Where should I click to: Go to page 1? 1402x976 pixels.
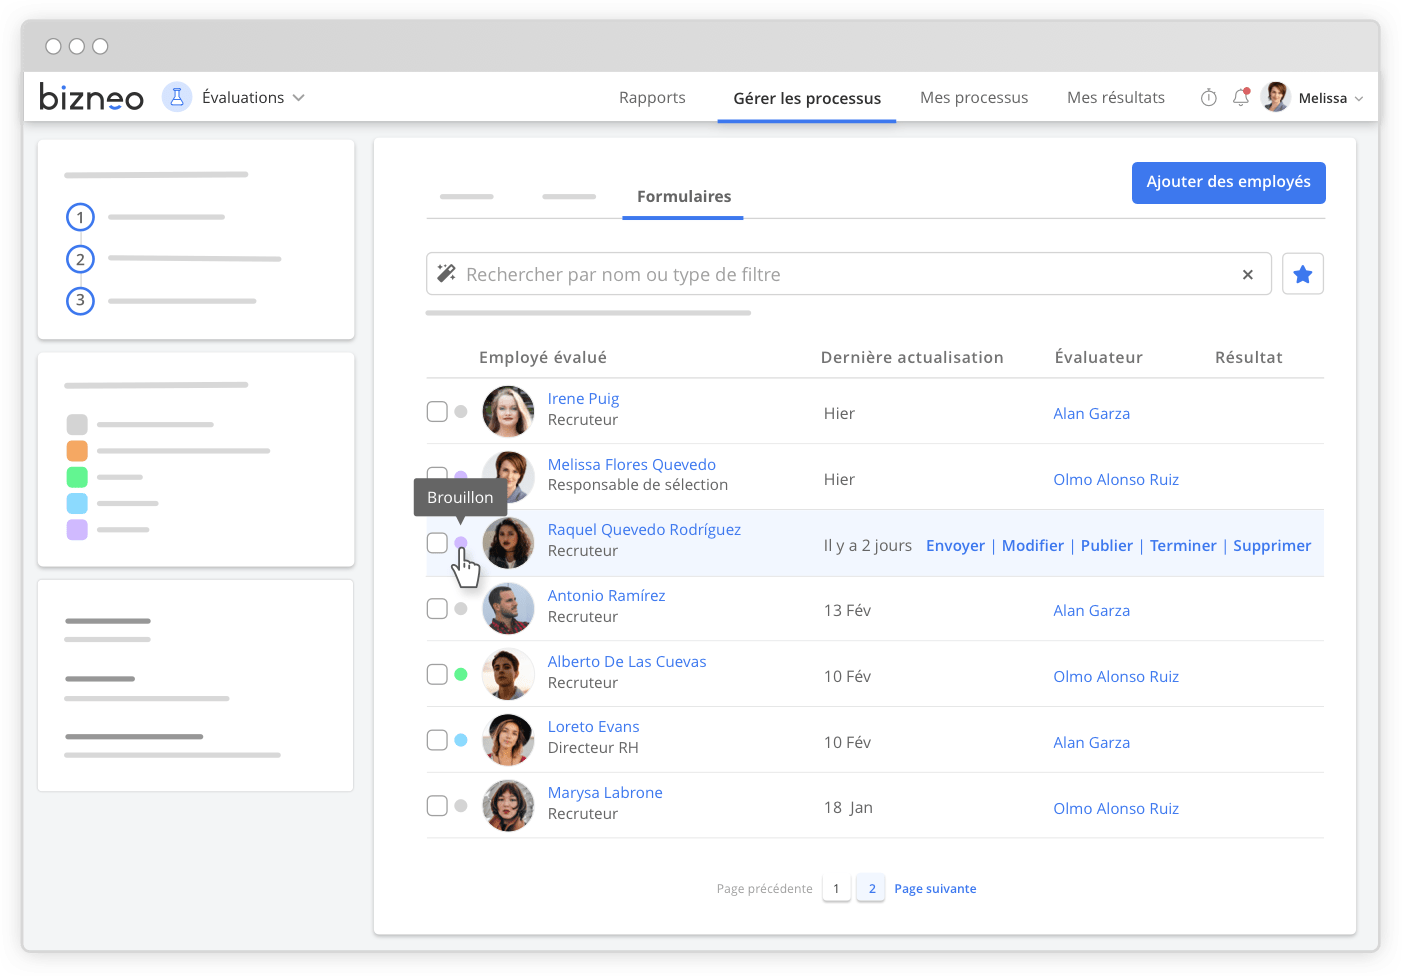[x=837, y=888]
